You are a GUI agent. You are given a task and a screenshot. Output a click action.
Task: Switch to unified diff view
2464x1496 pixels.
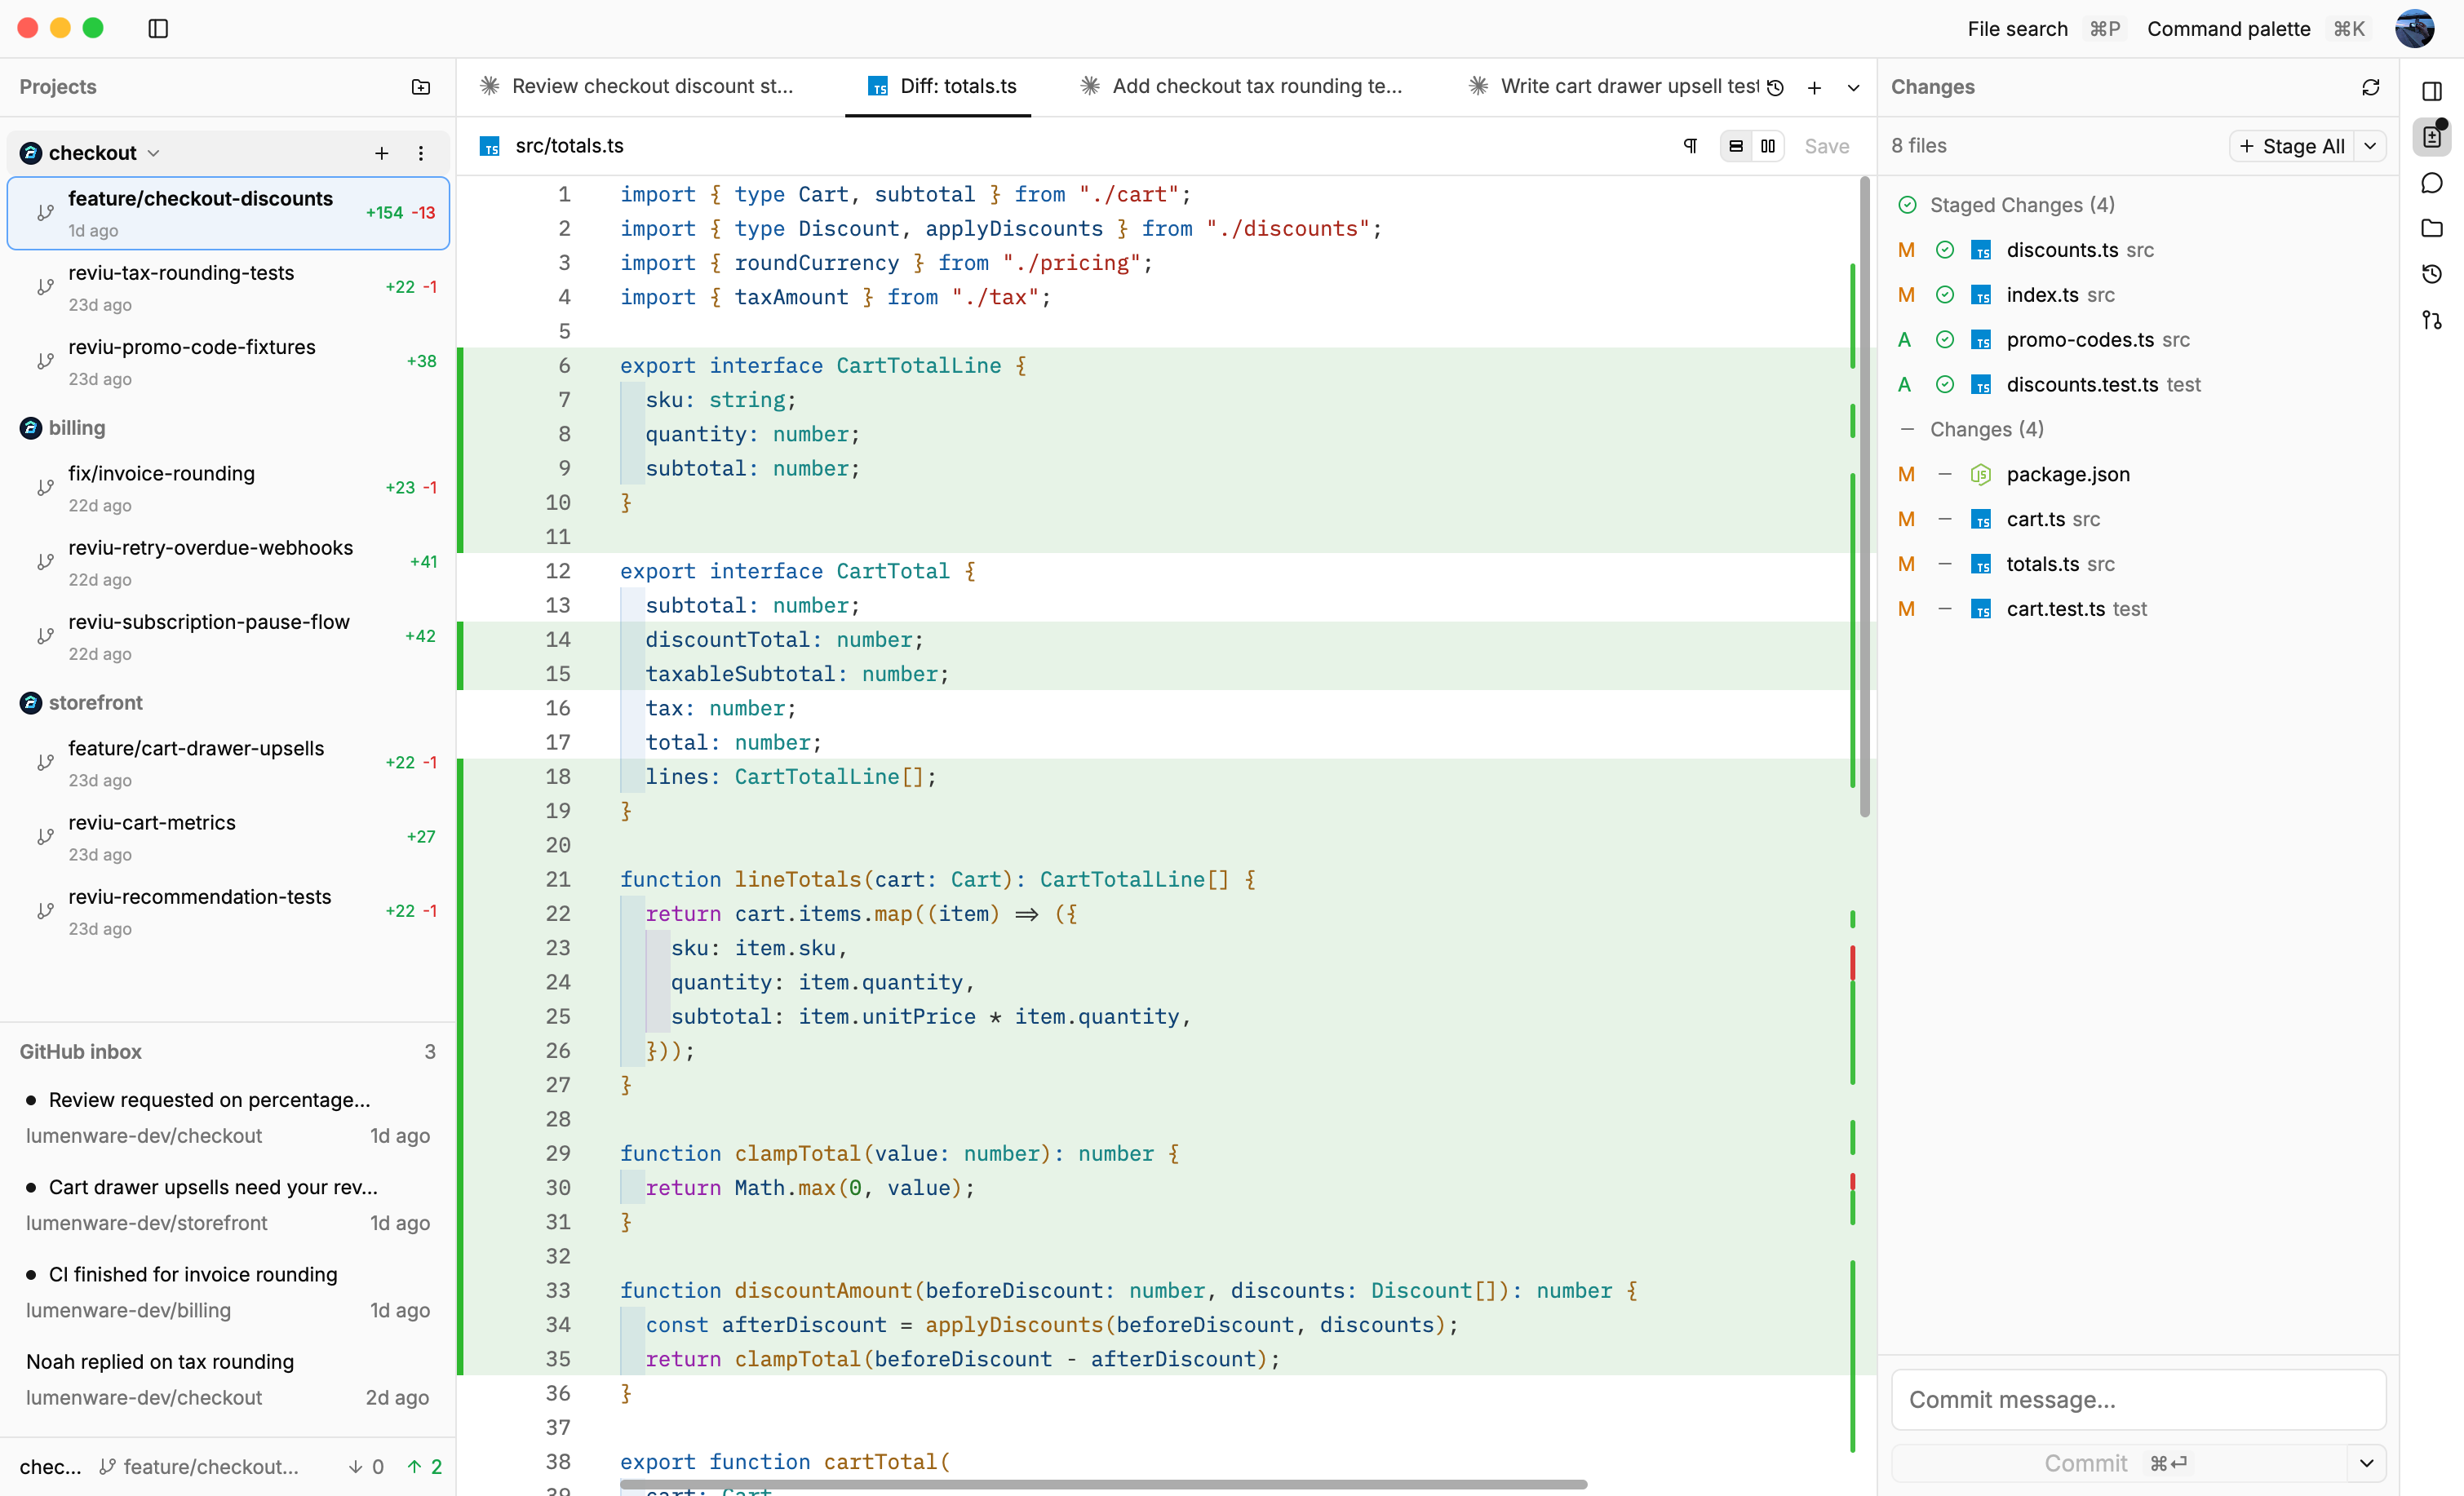pos(1736,146)
